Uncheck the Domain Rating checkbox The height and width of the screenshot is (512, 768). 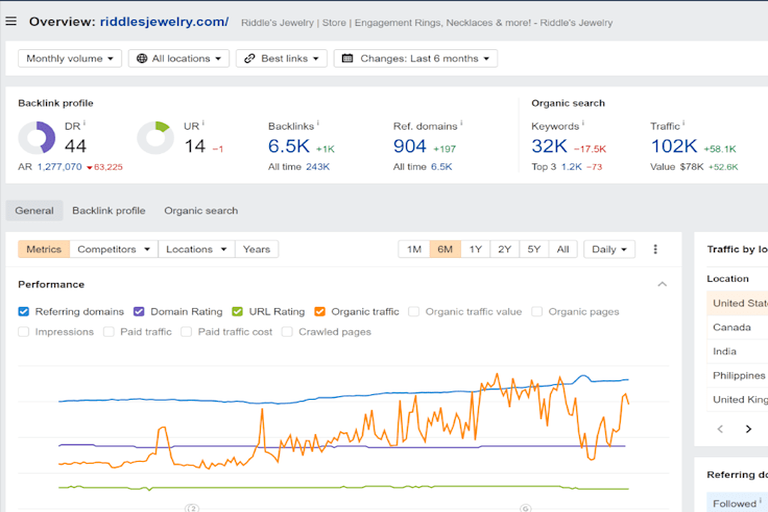point(139,312)
